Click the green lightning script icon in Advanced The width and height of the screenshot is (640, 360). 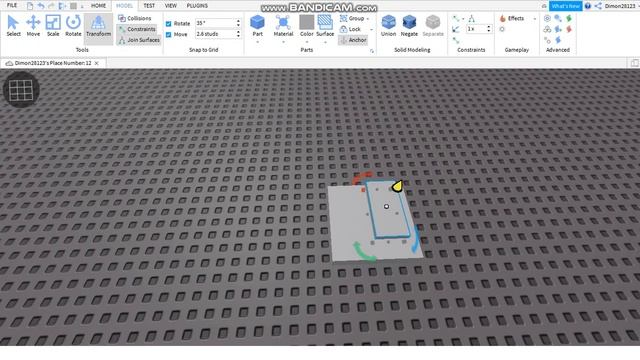(569, 18)
